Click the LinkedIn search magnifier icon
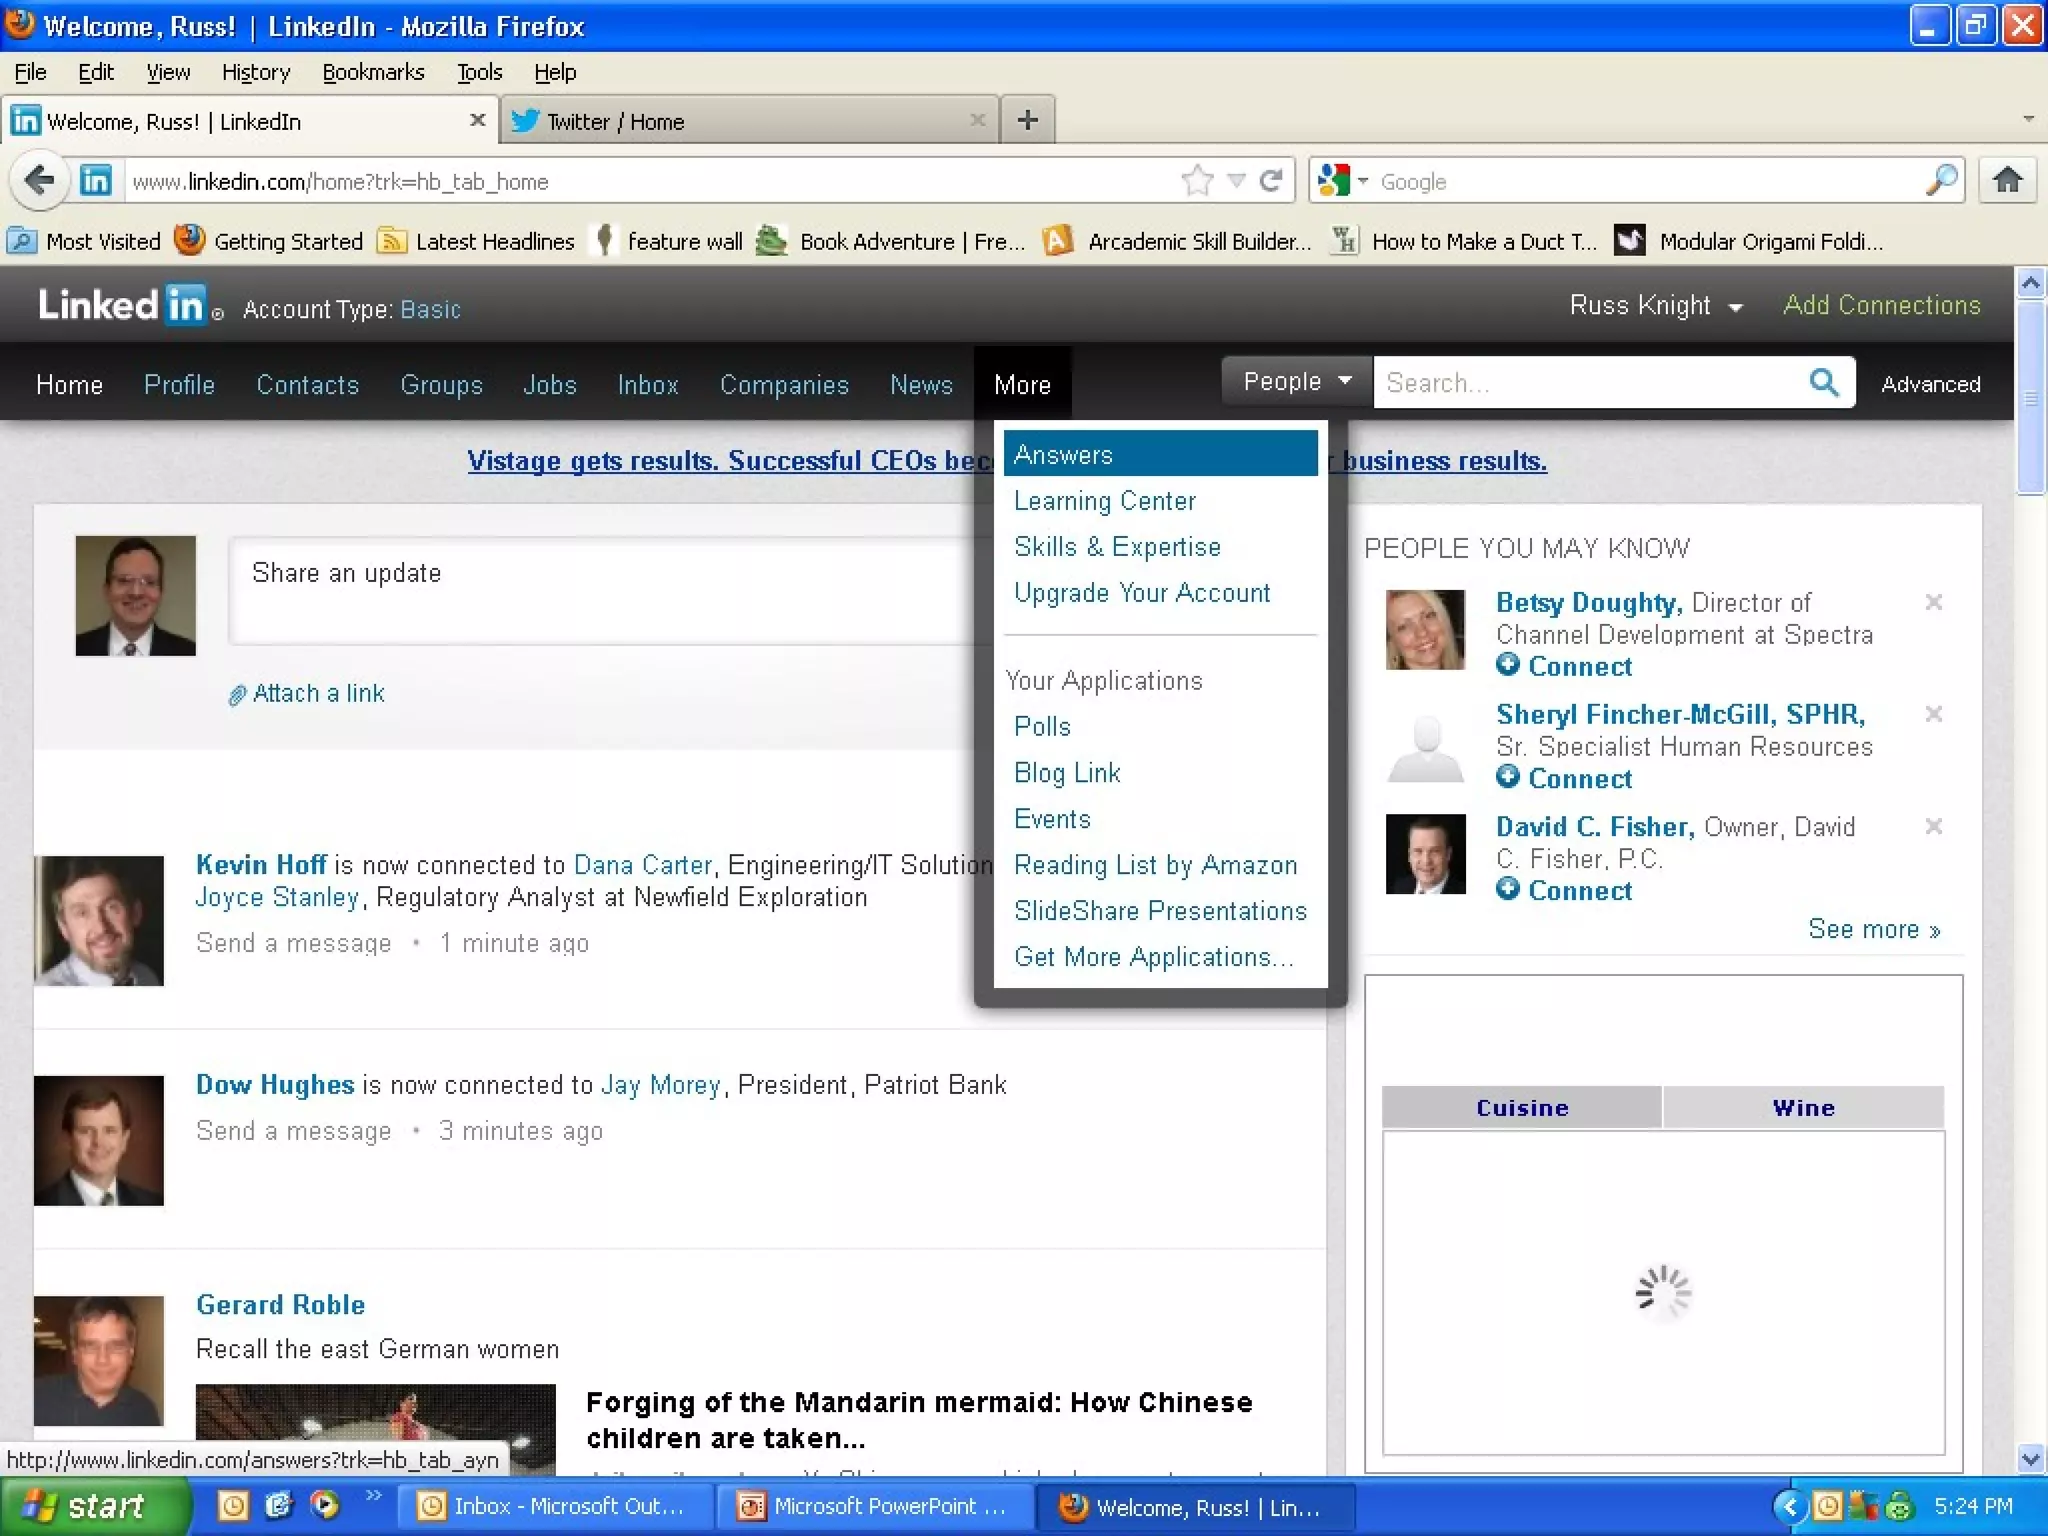The width and height of the screenshot is (2048, 1536). click(1823, 383)
